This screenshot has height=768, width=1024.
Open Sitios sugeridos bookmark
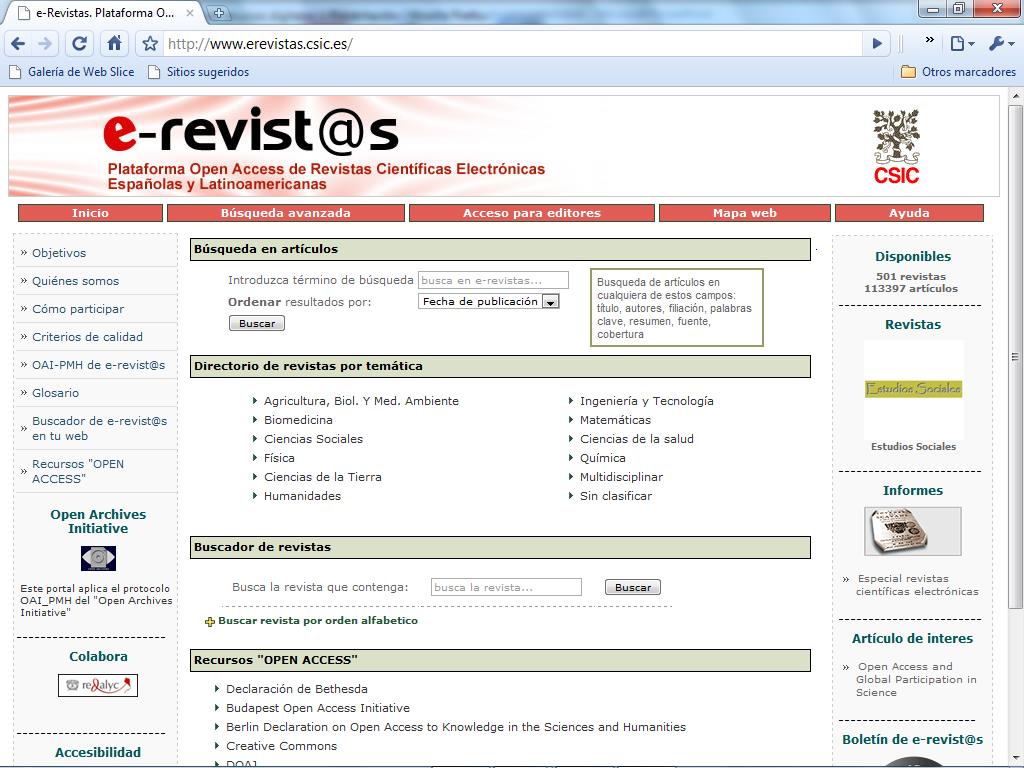click(199, 72)
